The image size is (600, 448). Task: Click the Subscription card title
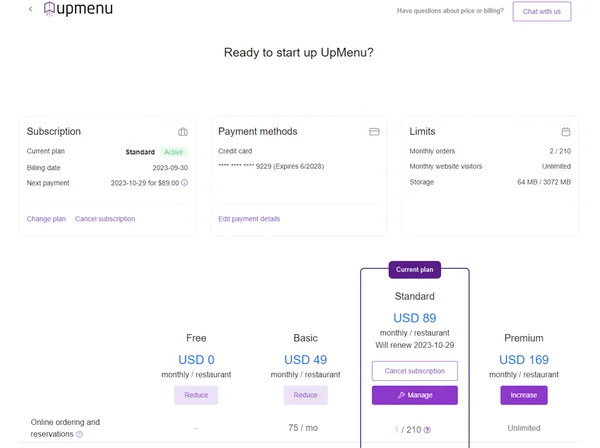coord(54,131)
